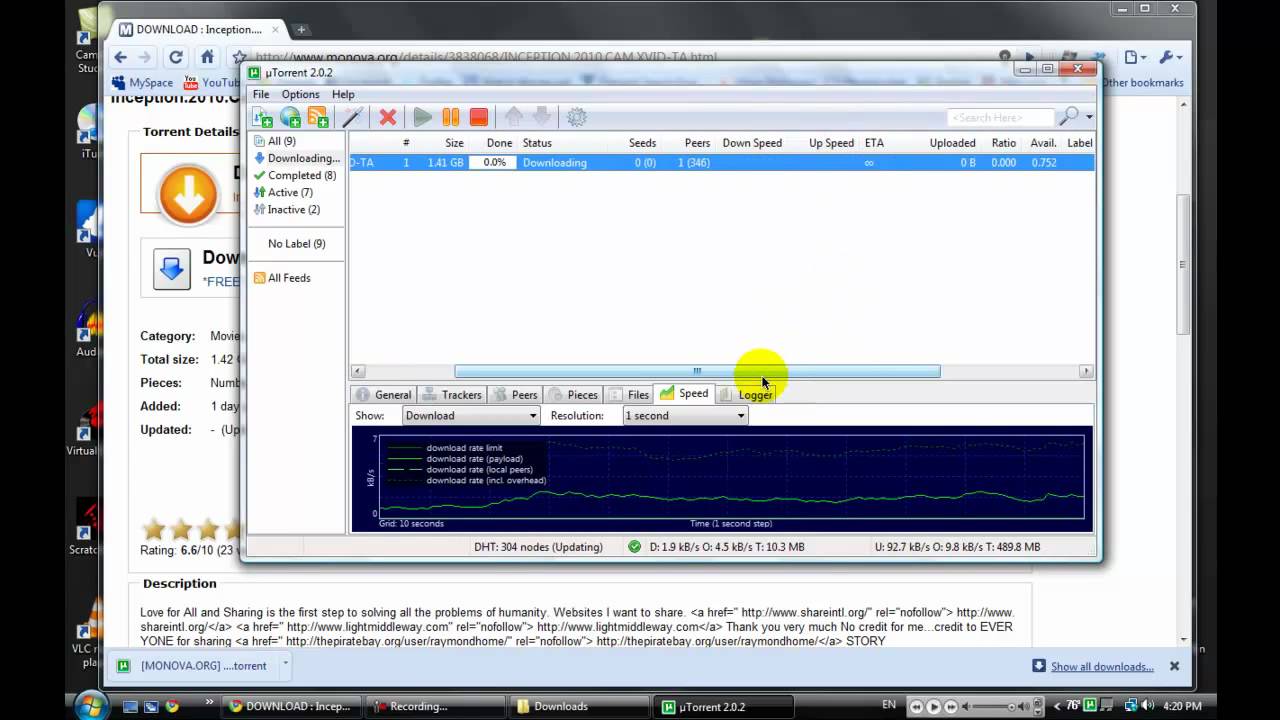1280x720 pixels.
Task: Click the red X Remove torrent icon
Action: (388, 117)
